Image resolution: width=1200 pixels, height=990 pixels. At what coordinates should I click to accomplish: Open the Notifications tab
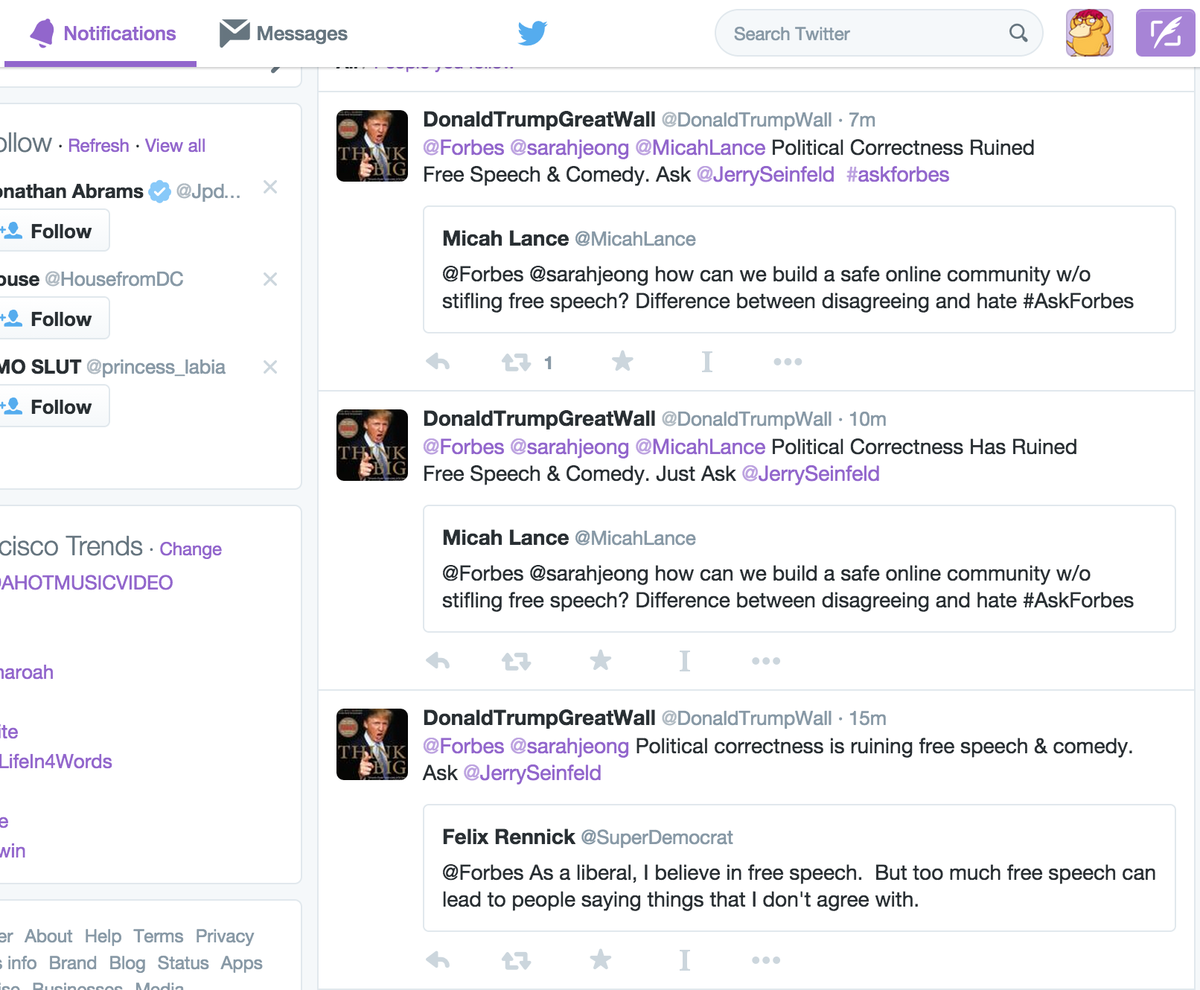tap(102, 33)
